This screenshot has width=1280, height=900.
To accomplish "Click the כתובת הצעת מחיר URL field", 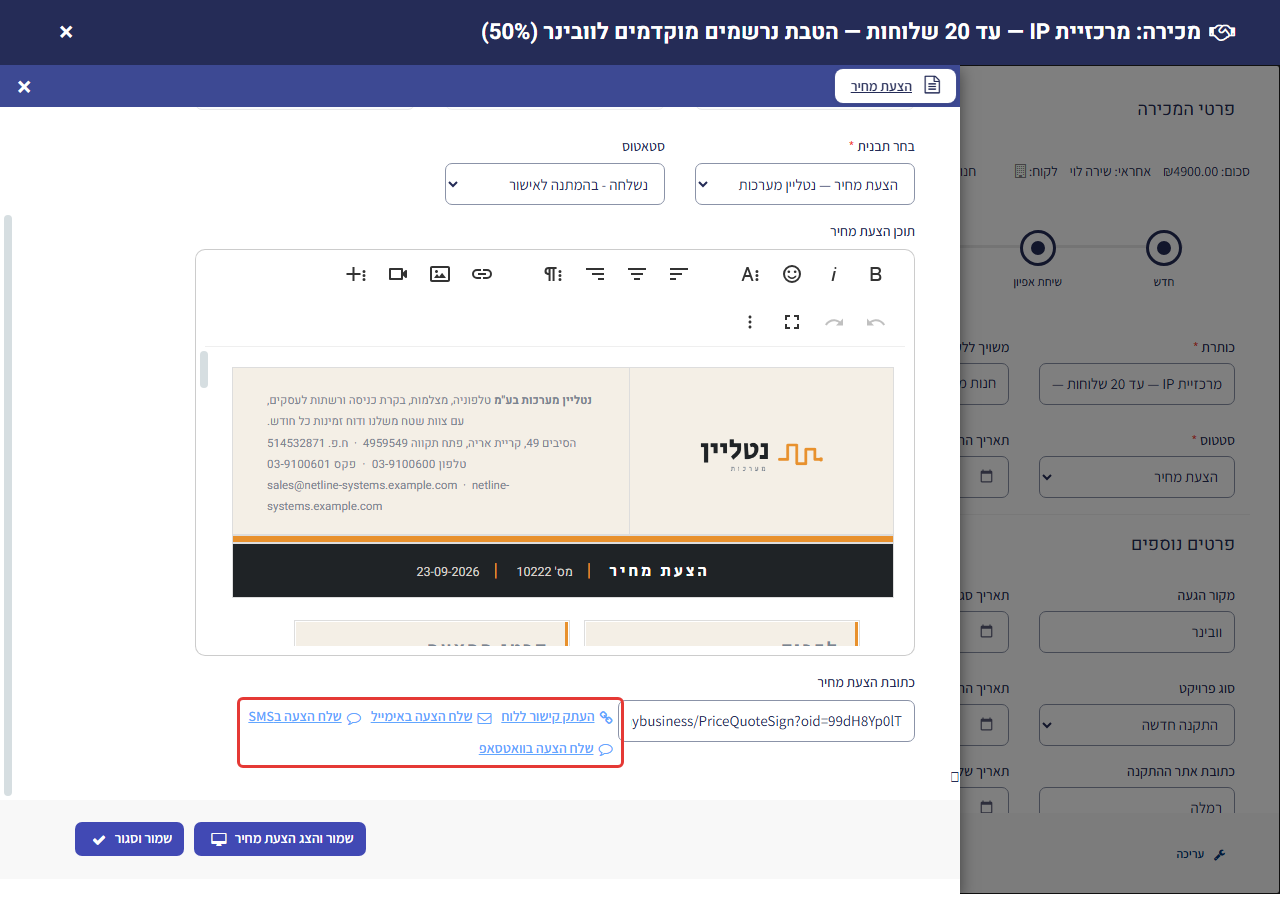I will click(767, 720).
